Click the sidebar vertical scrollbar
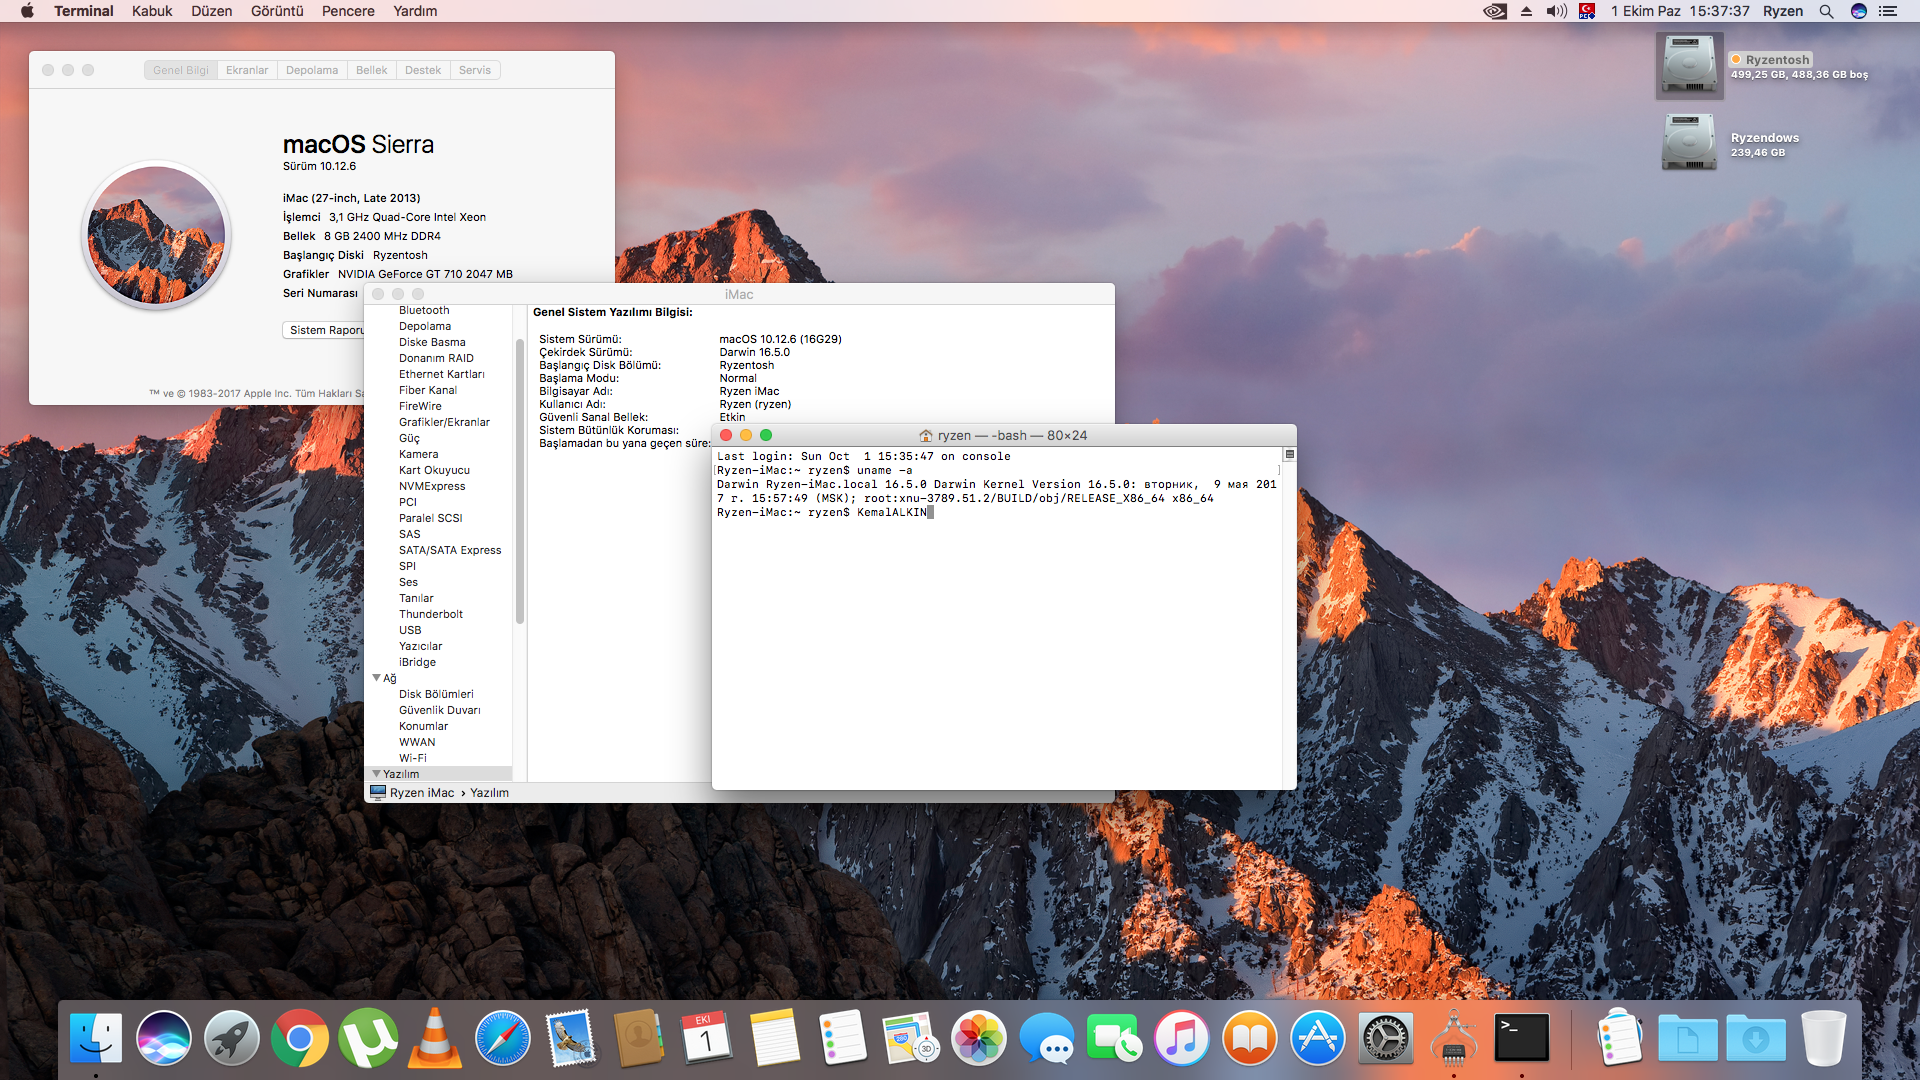1920x1080 pixels. click(x=520, y=480)
